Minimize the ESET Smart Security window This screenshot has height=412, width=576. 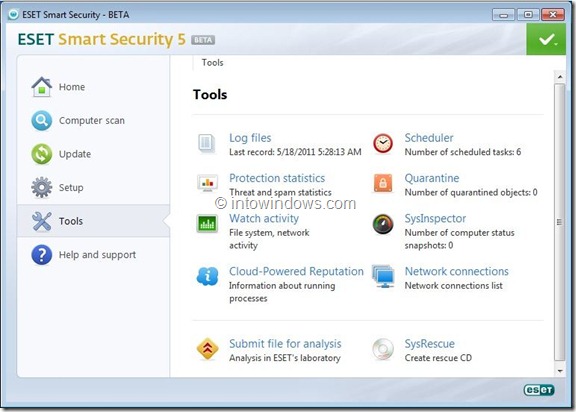tap(503, 15)
